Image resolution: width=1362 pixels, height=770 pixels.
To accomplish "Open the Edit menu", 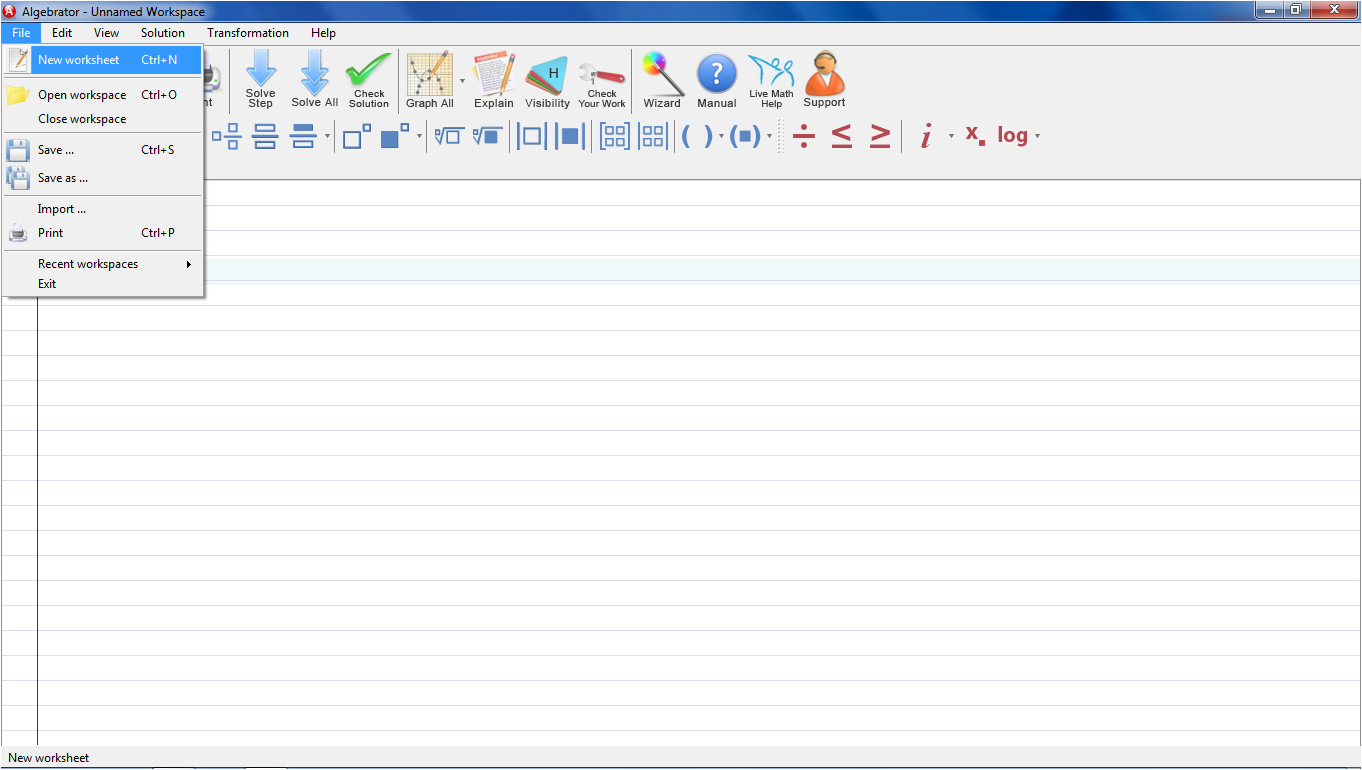I will pos(62,33).
